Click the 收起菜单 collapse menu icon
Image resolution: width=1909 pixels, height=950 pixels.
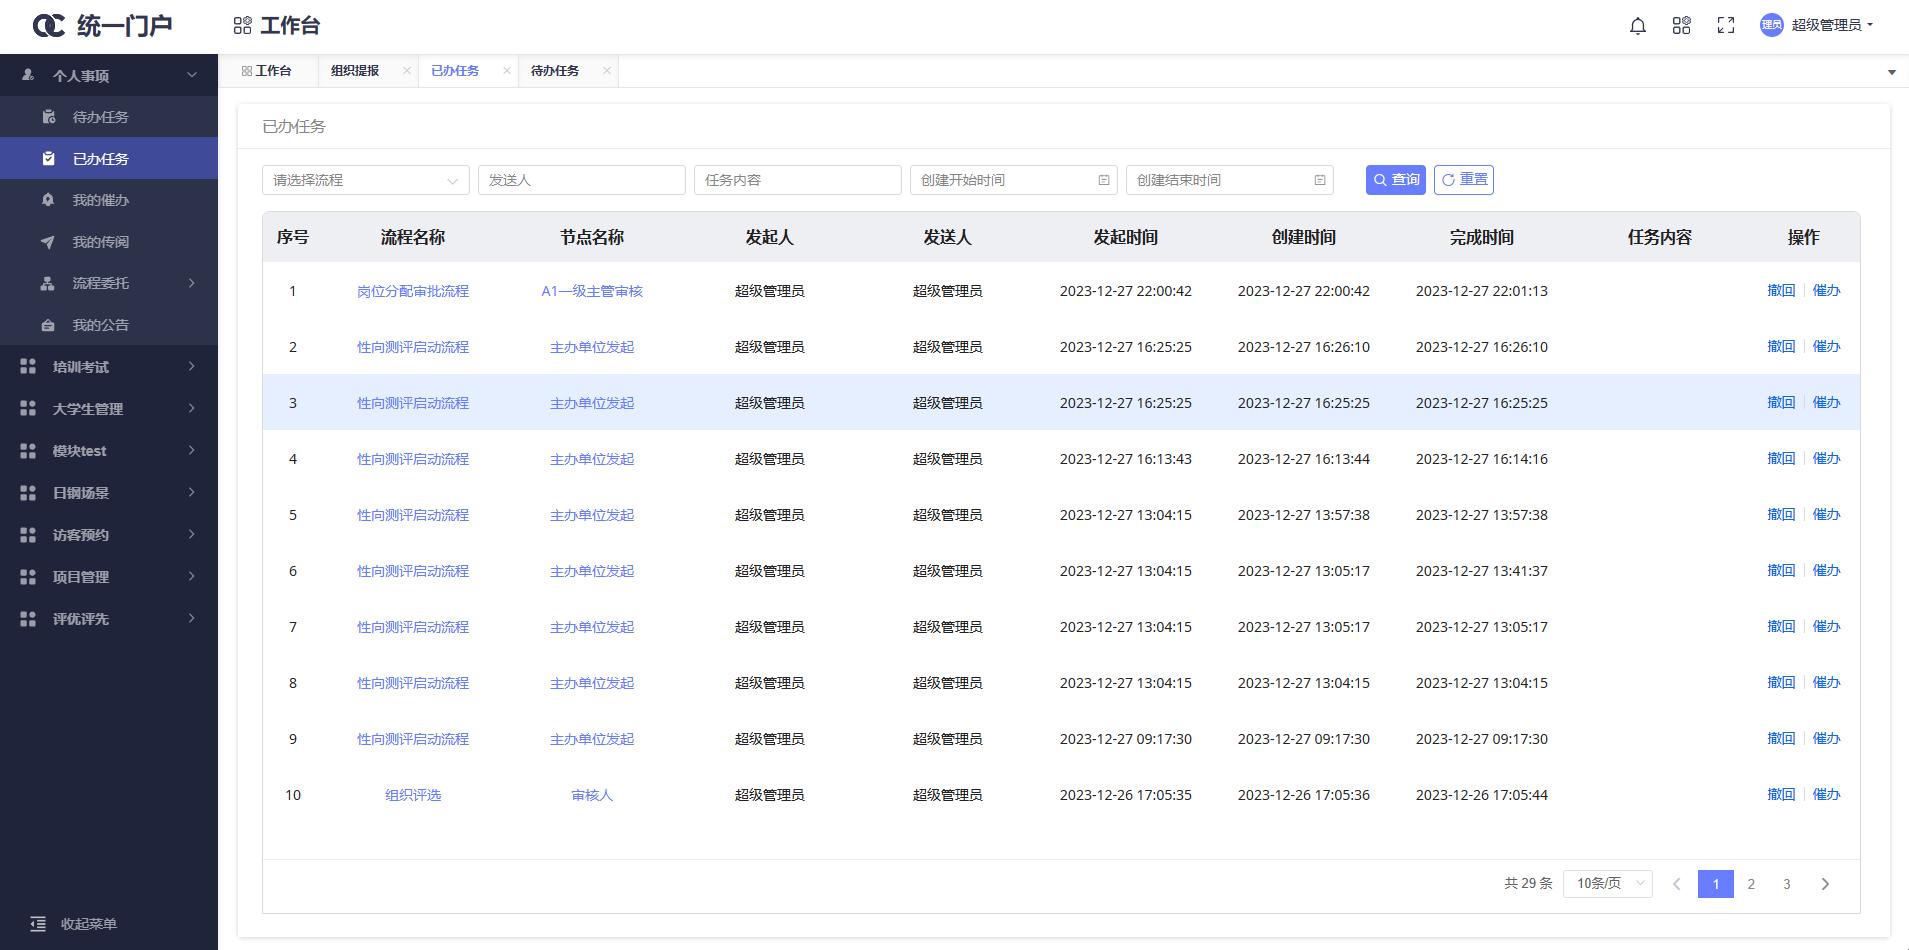pyautogui.click(x=38, y=924)
